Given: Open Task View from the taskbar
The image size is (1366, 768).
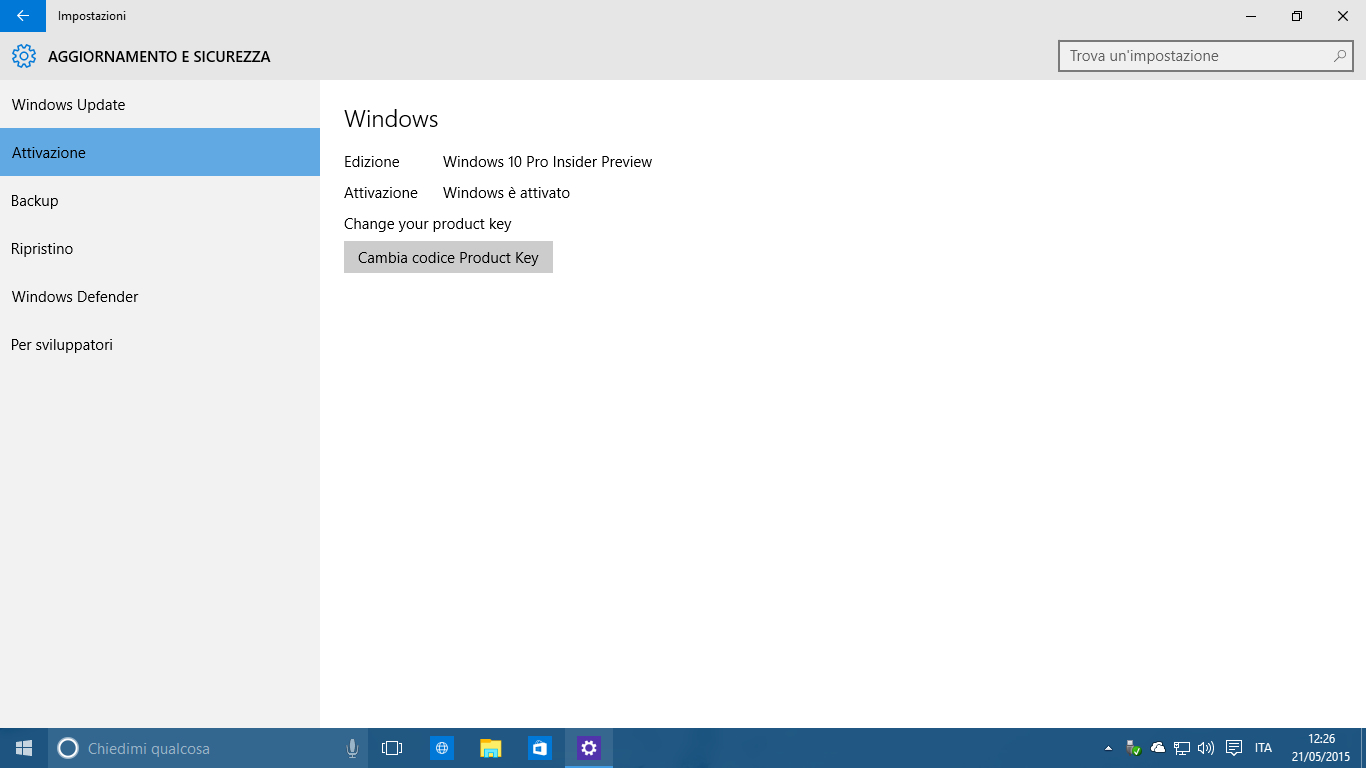Looking at the screenshot, I should pyautogui.click(x=392, y=748).
